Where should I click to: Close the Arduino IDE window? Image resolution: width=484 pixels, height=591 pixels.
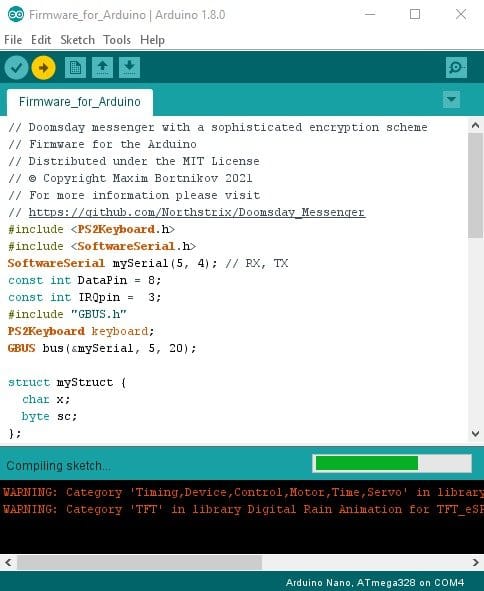coord(461,14)
